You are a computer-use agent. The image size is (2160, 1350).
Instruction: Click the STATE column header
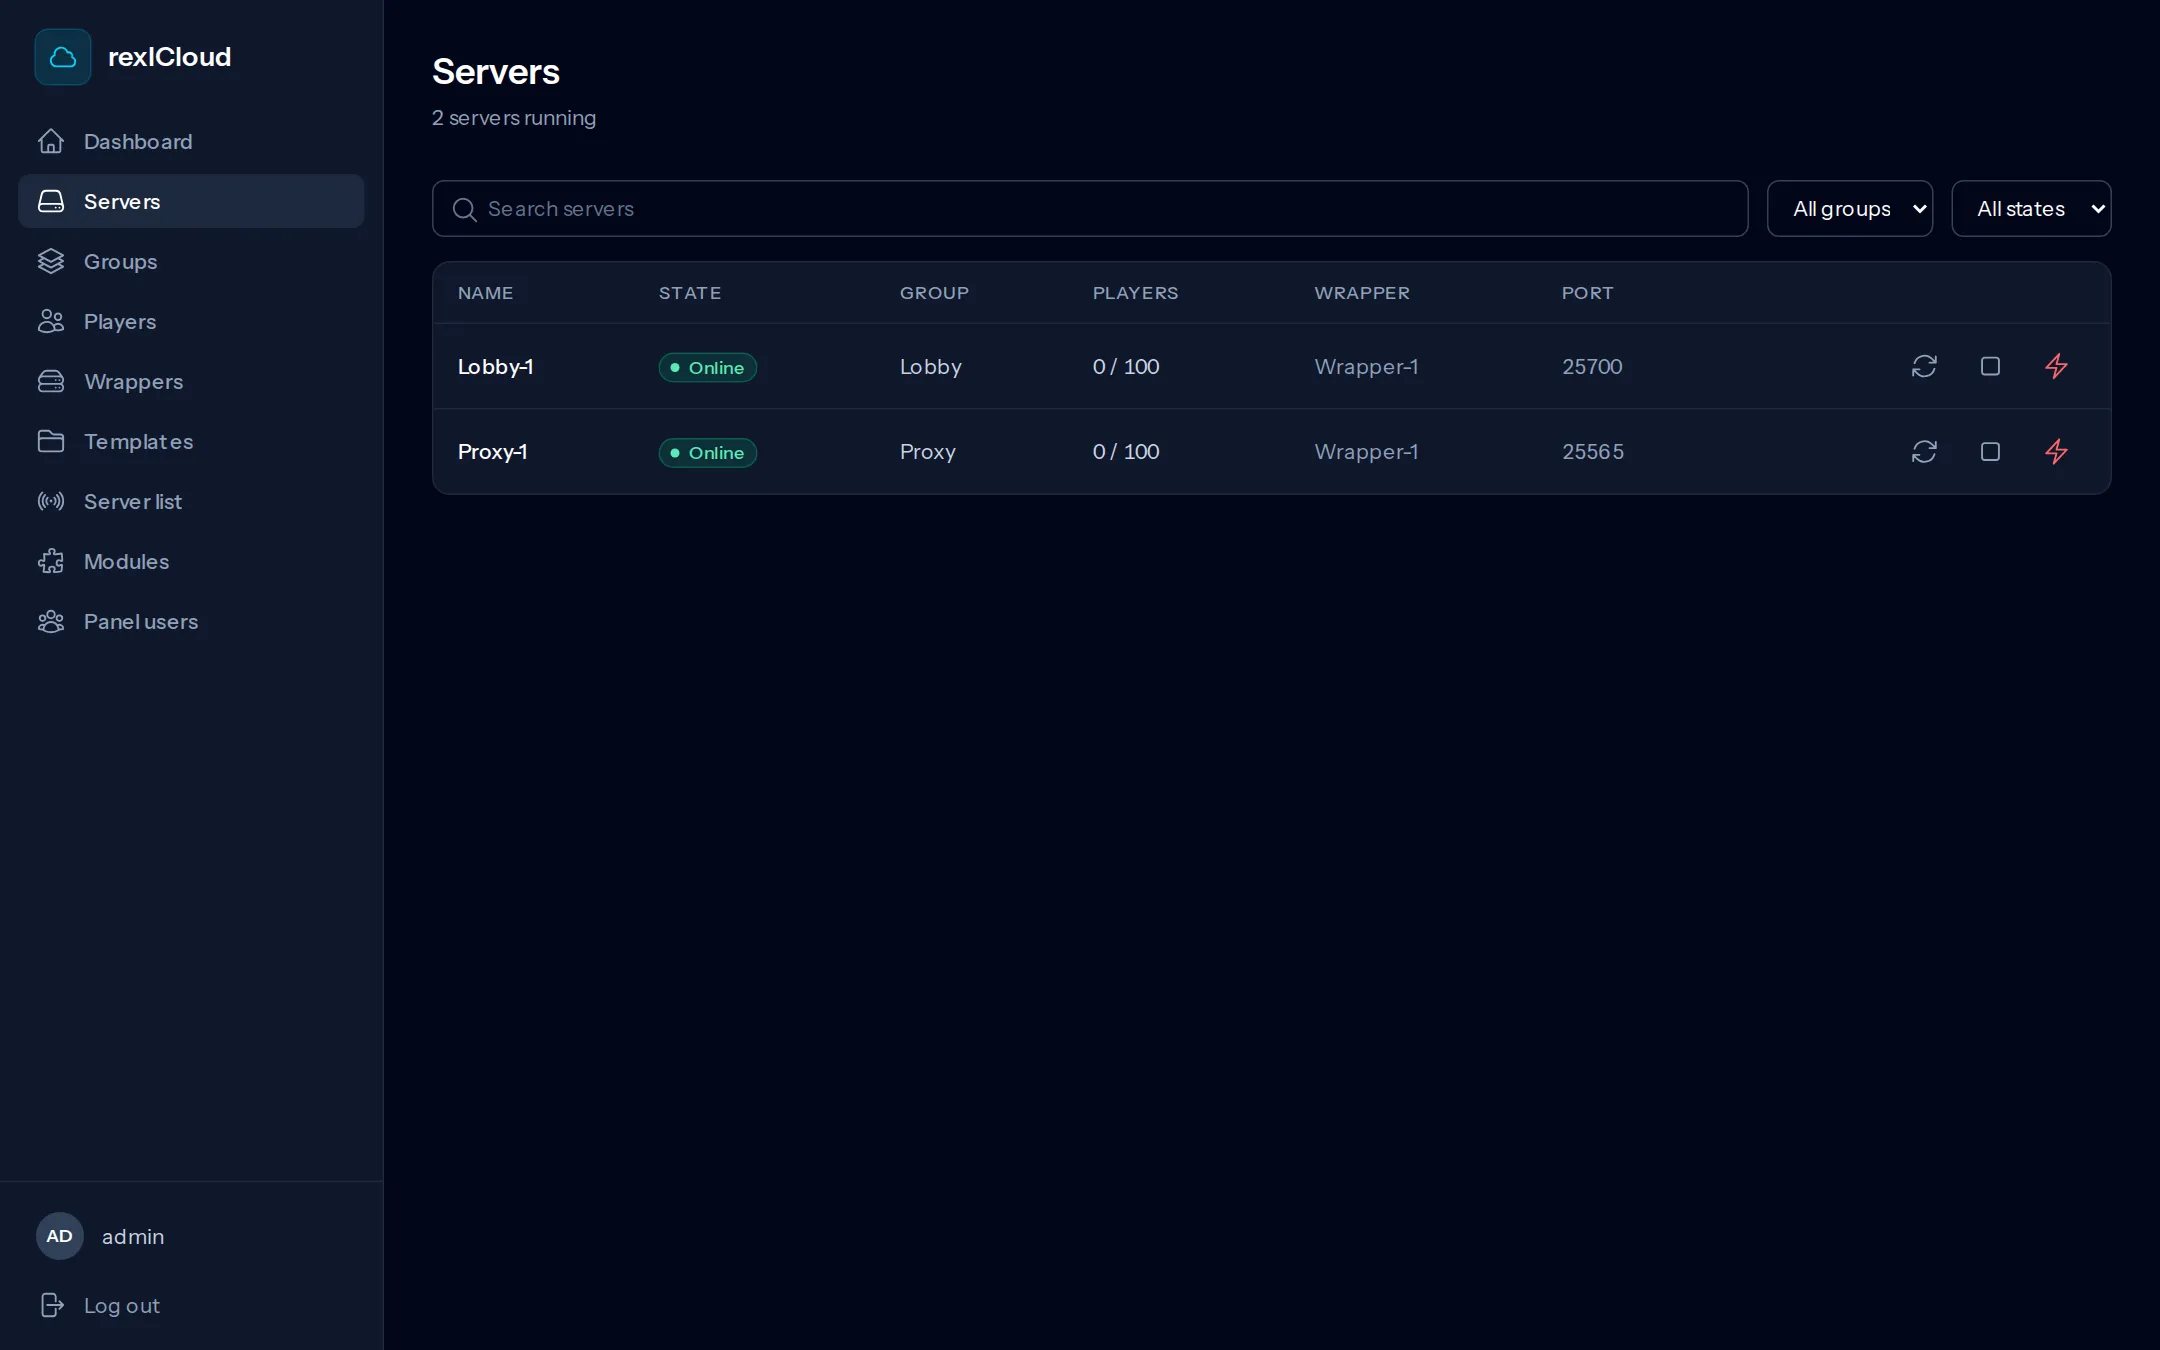(690, 293)
